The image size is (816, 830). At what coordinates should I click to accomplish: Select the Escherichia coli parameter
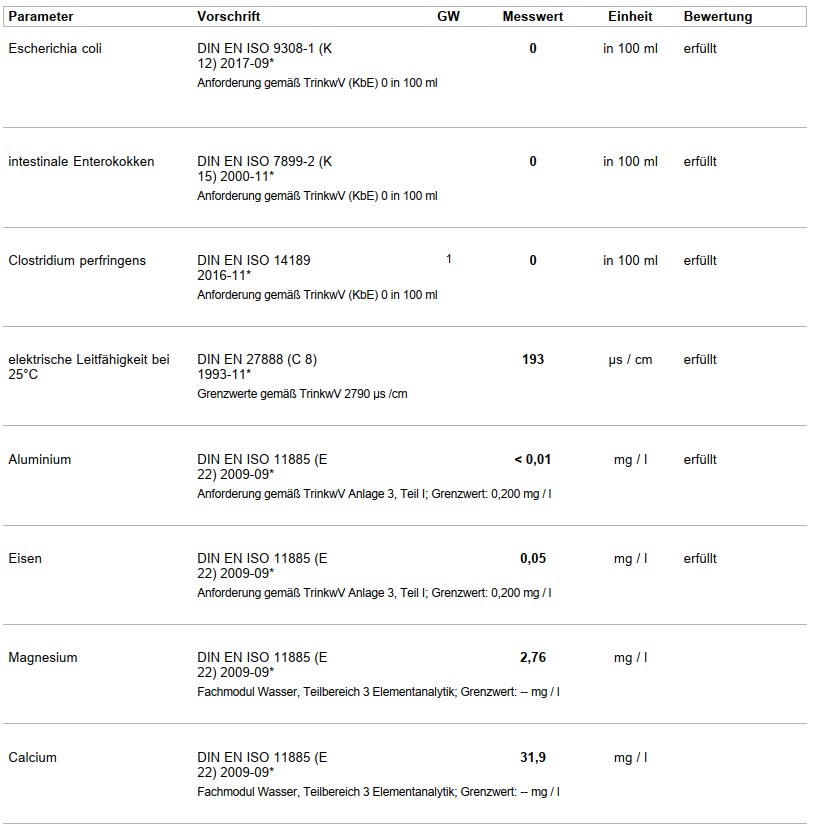55,48
